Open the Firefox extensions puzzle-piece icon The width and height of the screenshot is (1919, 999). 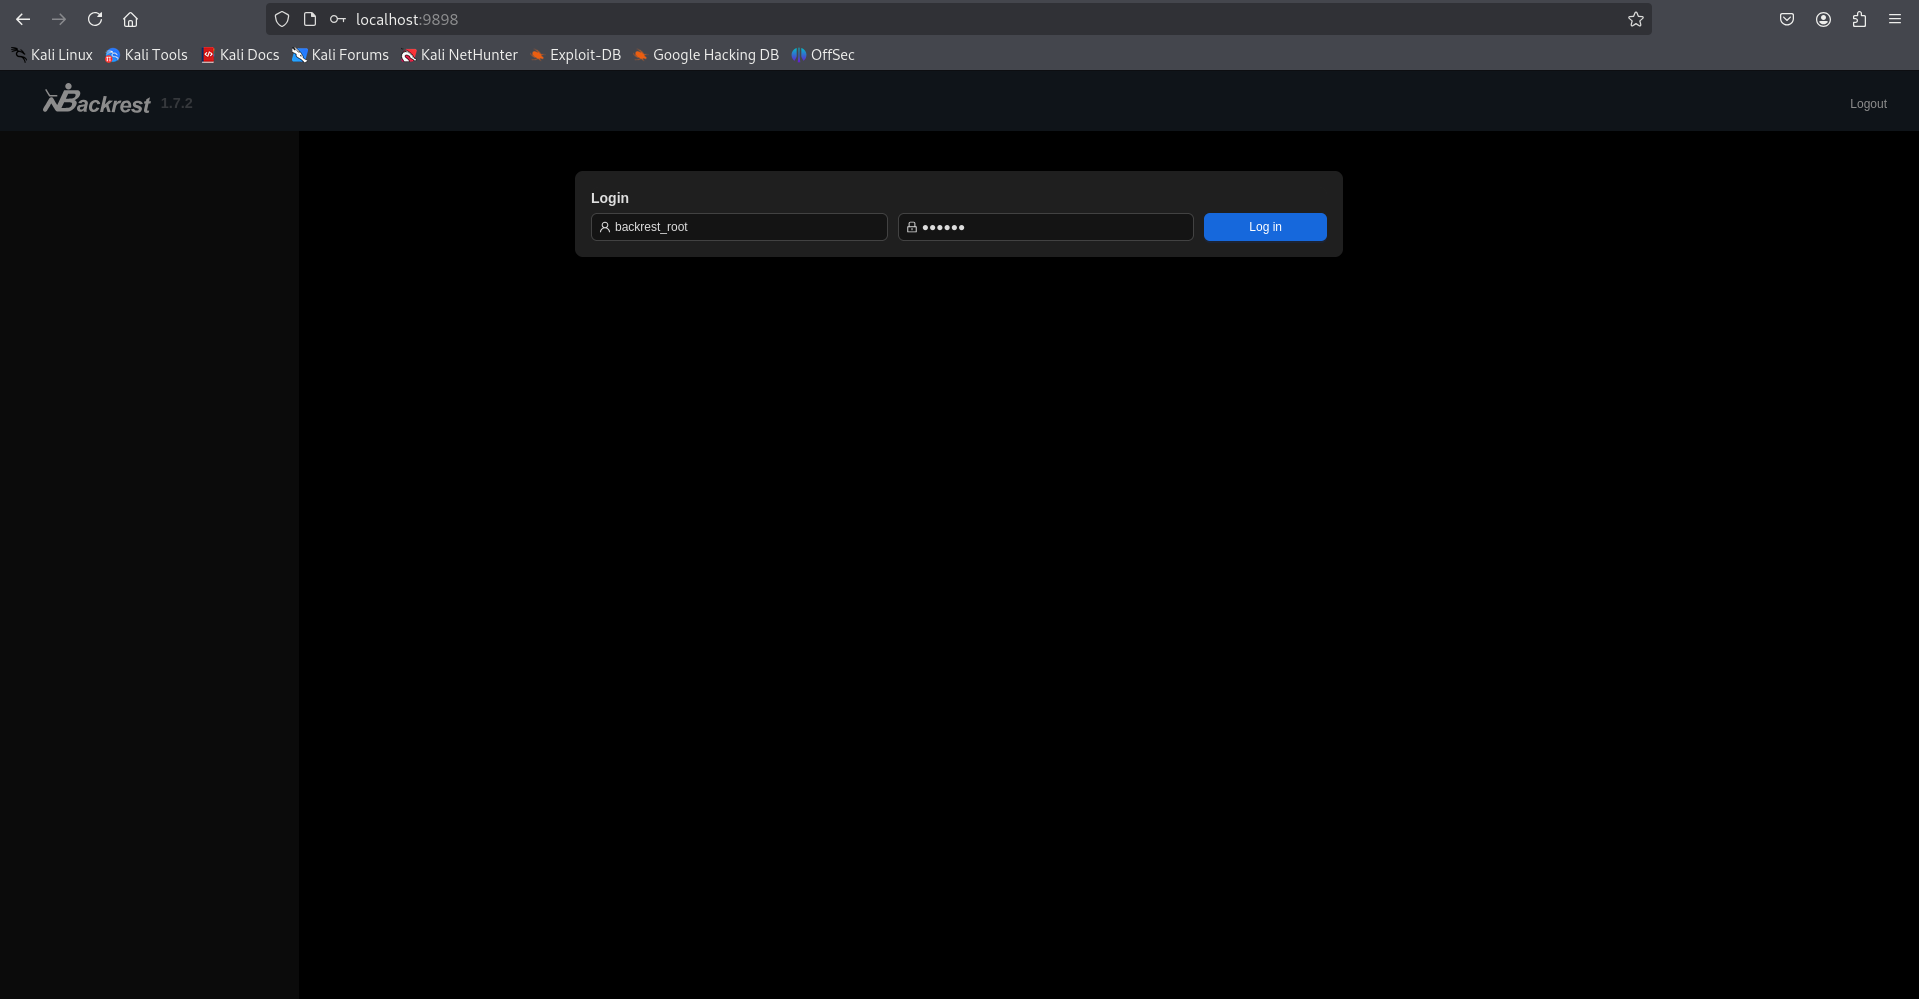[1858, 19]
